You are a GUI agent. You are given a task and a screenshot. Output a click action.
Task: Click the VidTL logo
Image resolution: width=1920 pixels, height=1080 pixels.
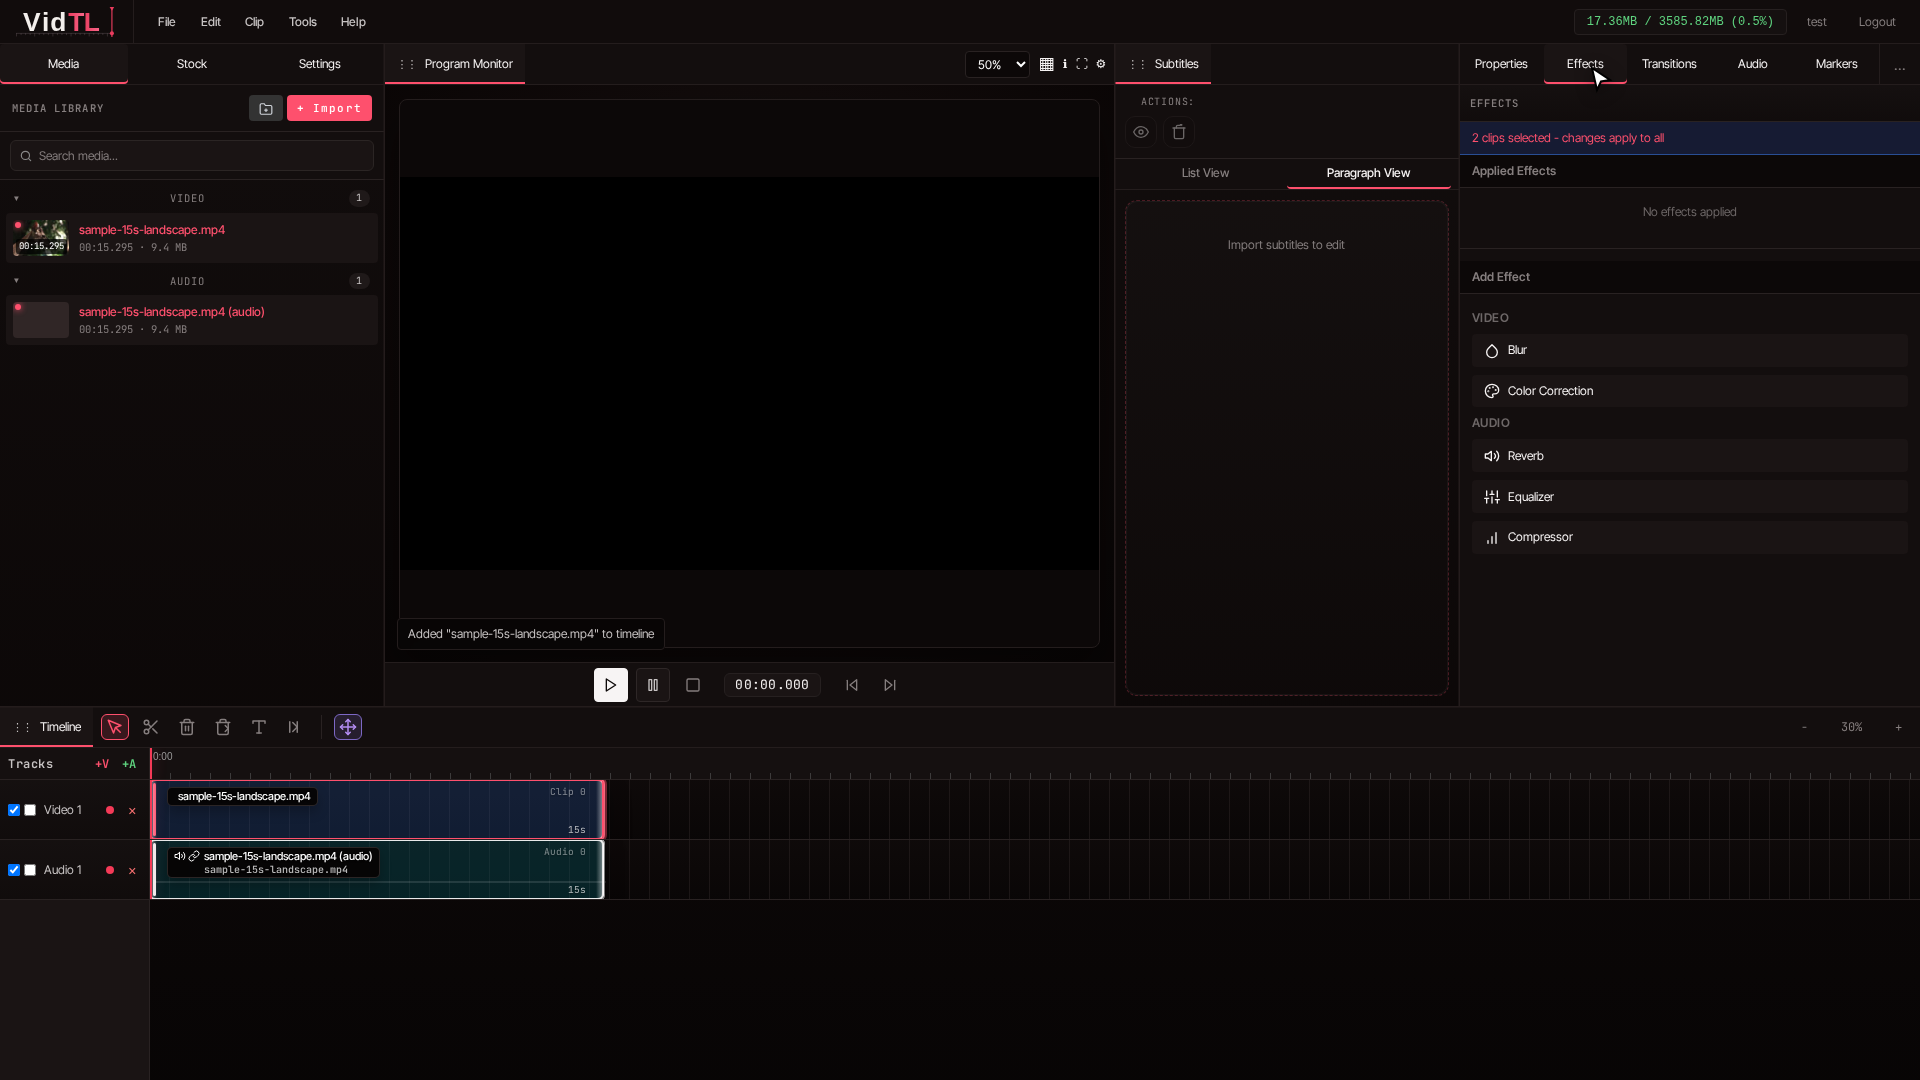[x=68, y=21]
